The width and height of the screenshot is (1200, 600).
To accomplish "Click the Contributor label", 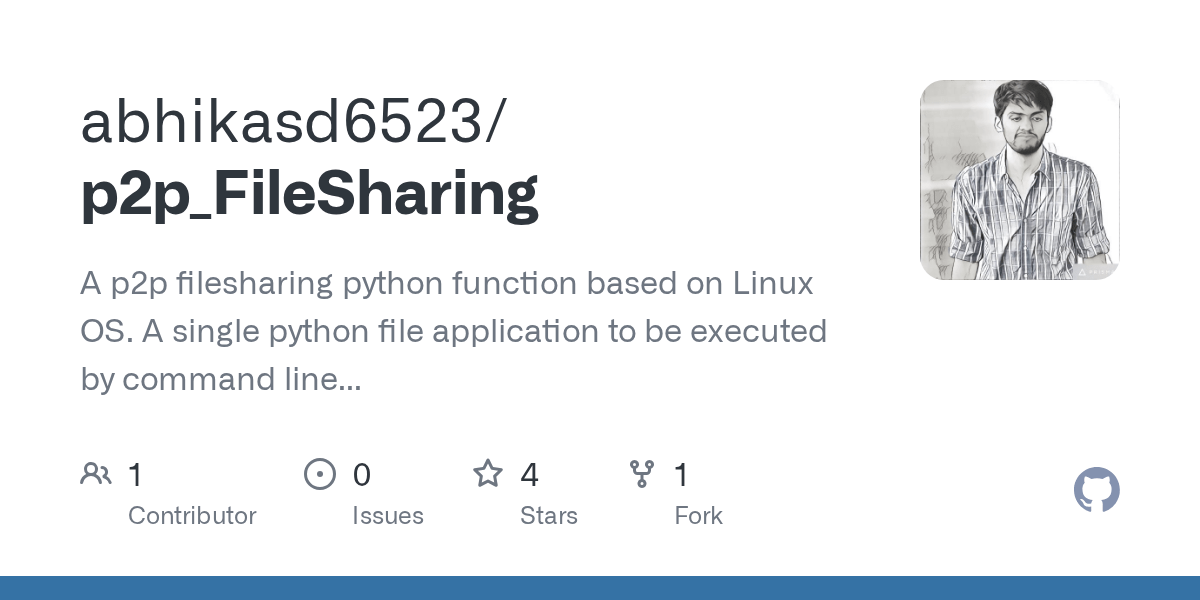I will [192, 516].
